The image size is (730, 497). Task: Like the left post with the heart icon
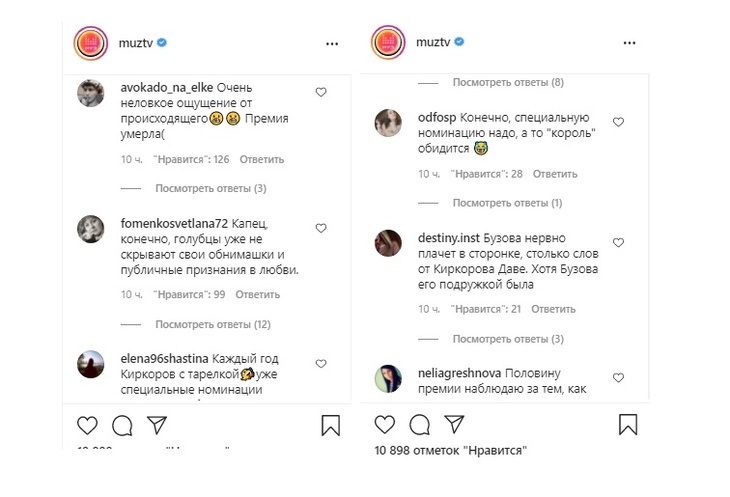coord(89,425)
